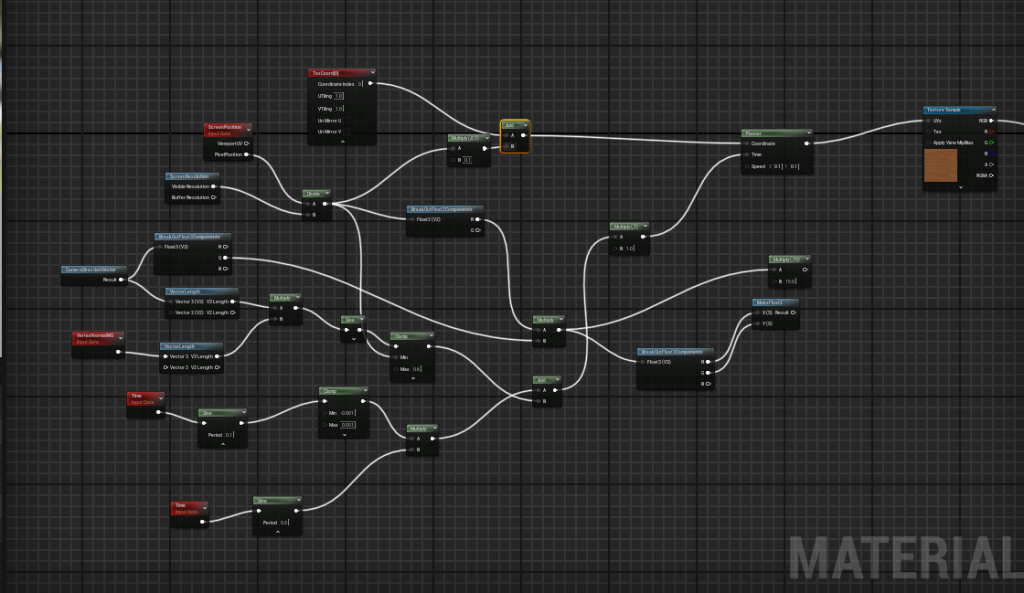1024x593 pixels.
Task: Click BreakOutFloat2Components' G output pin
Action: pos(478,231)
